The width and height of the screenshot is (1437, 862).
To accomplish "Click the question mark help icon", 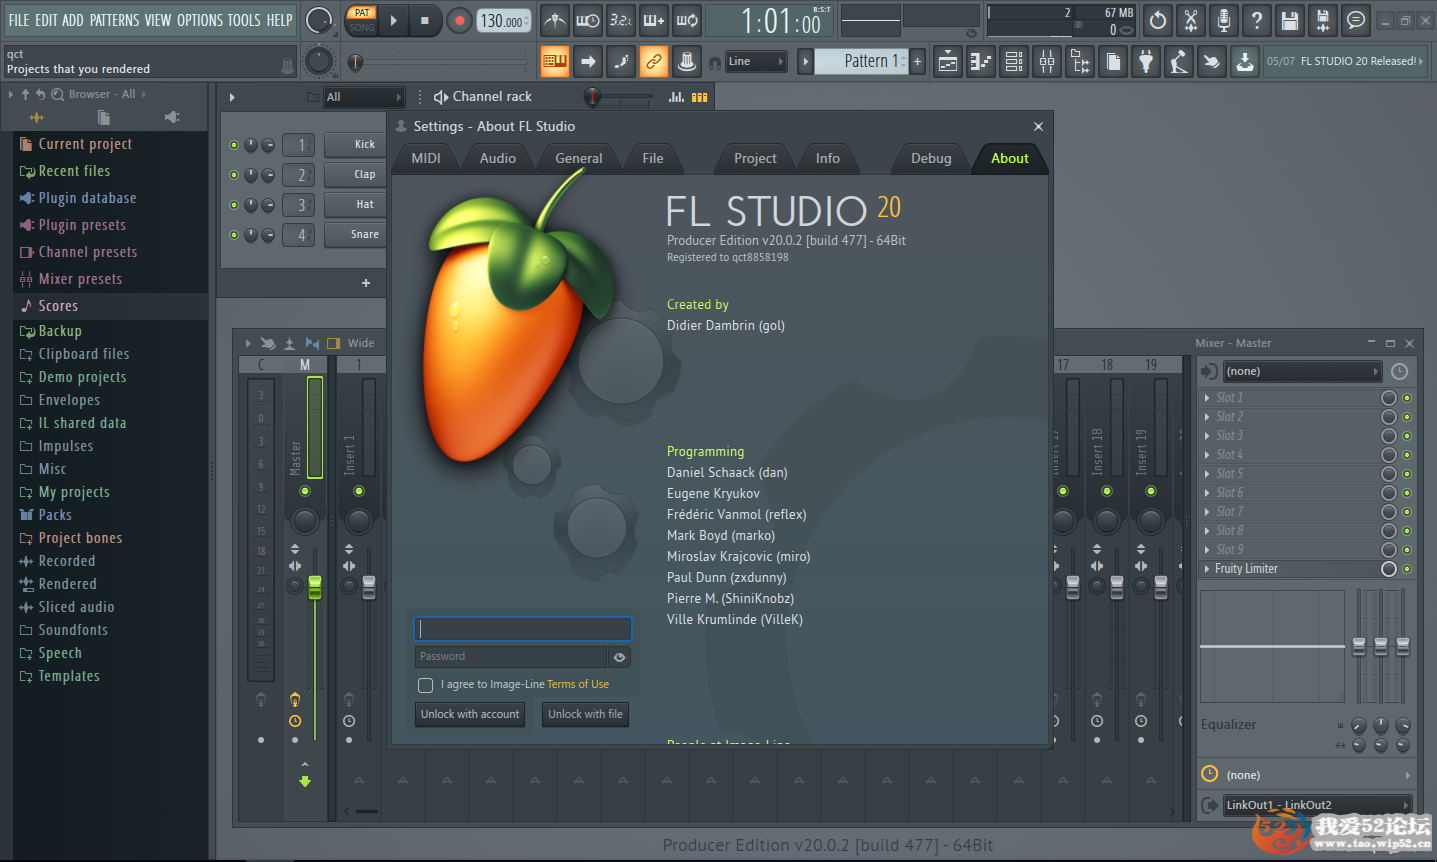I will 1257,20.
